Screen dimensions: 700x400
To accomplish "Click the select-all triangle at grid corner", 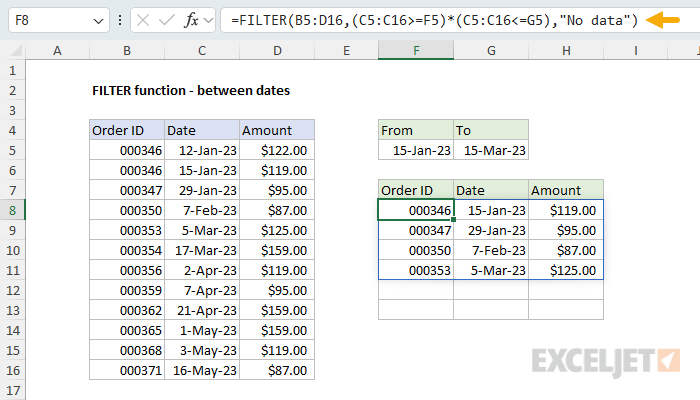I will [x=16, y=51].
